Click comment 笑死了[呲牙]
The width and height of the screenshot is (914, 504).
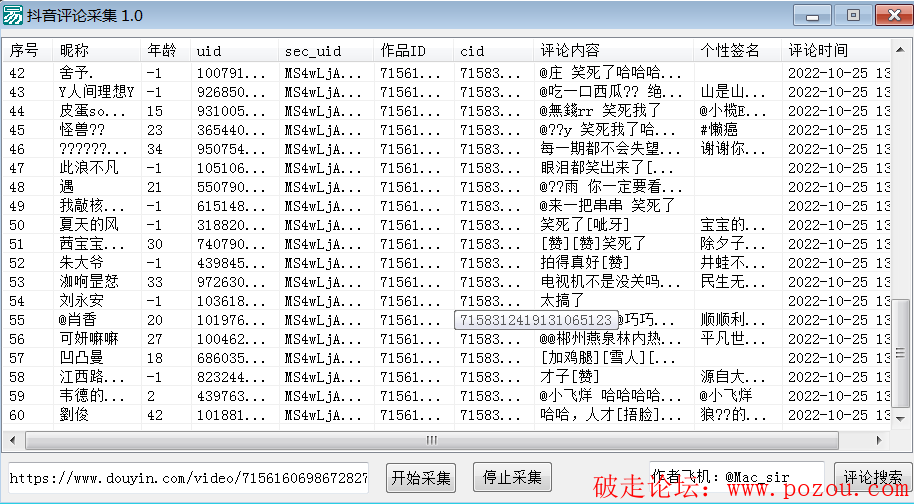(x=585, y=225)
